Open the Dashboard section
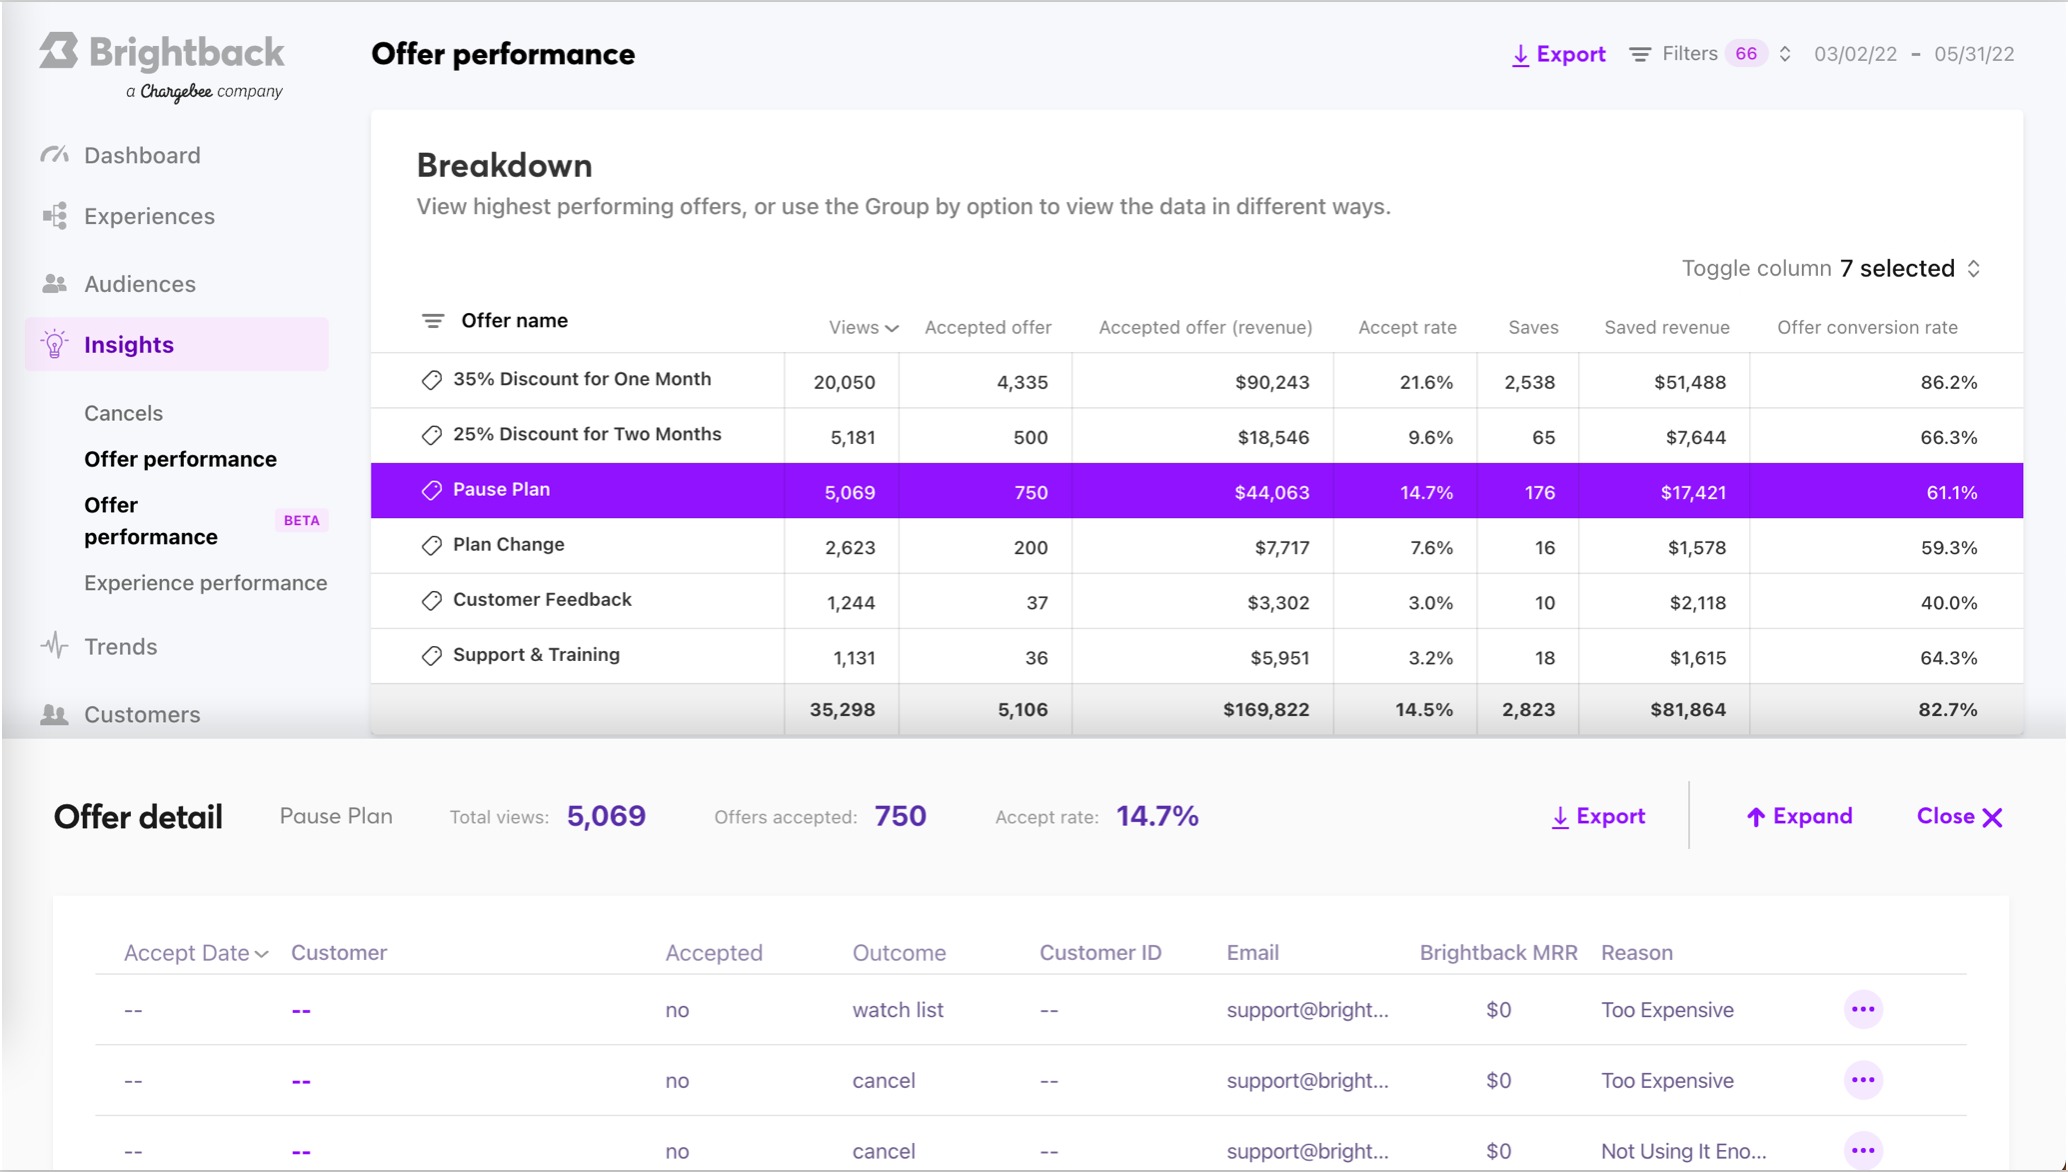Image resolution: width=2068 pixels, height=1172 pixels. tap(141, 155)
